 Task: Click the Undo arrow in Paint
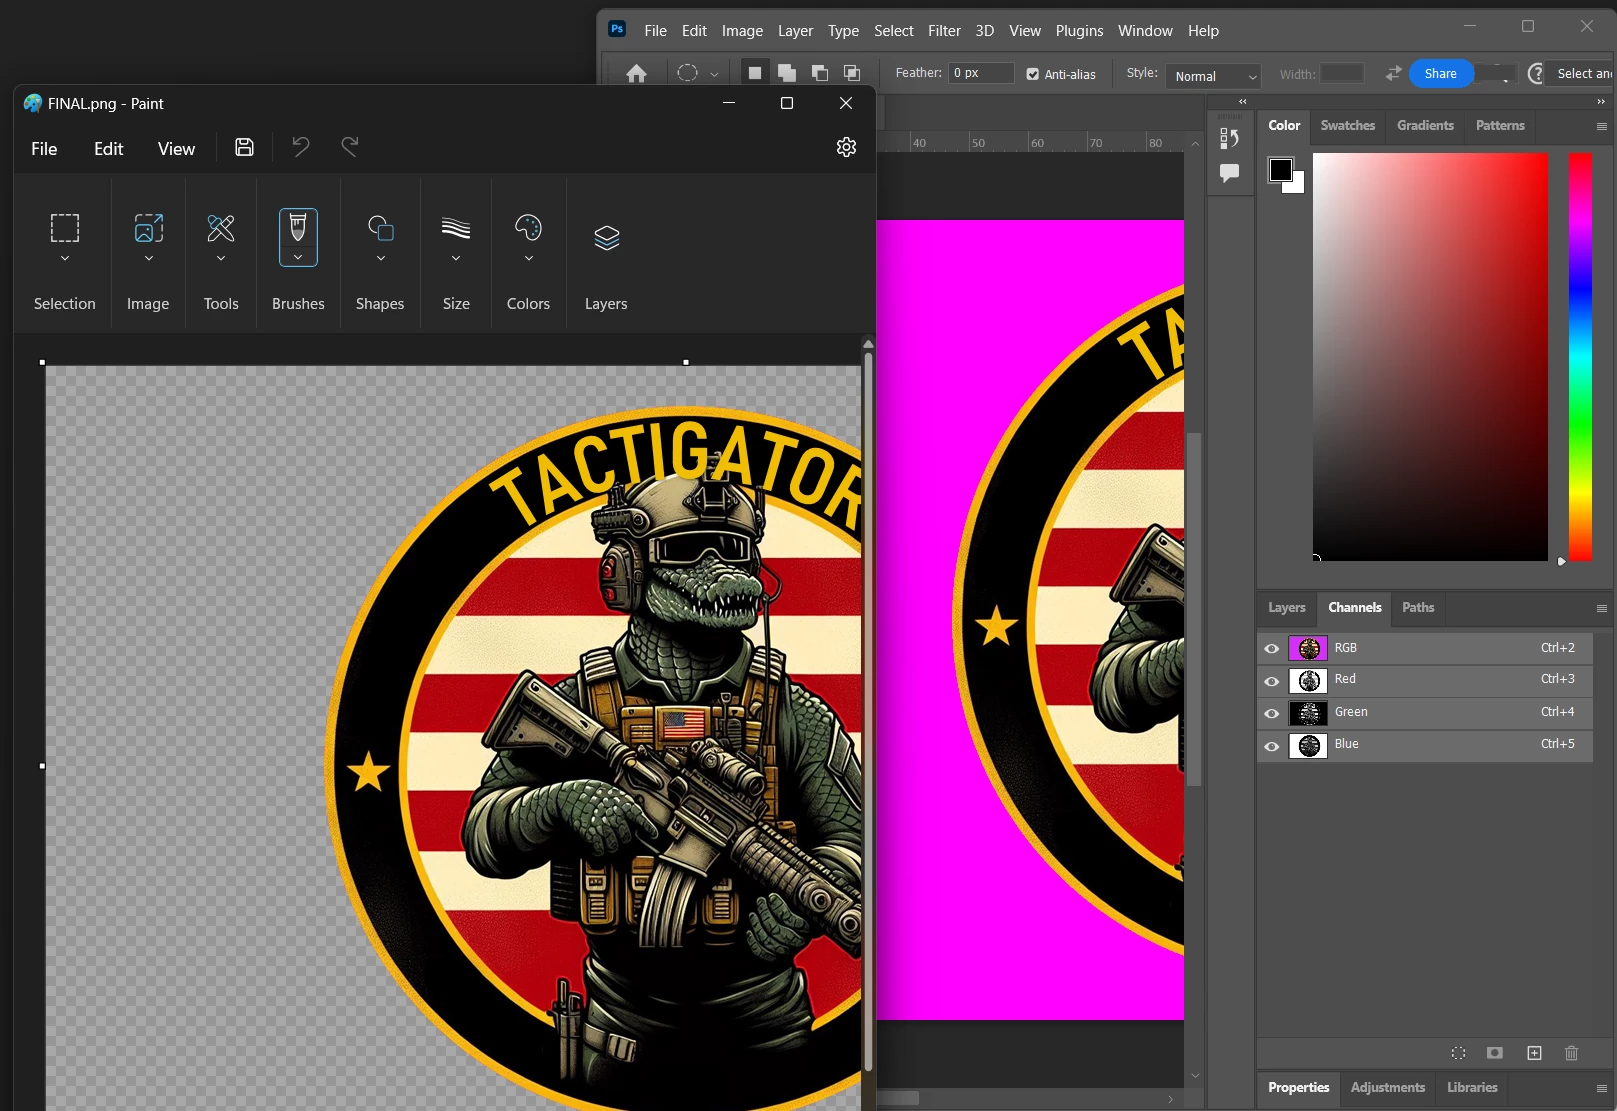300,147
